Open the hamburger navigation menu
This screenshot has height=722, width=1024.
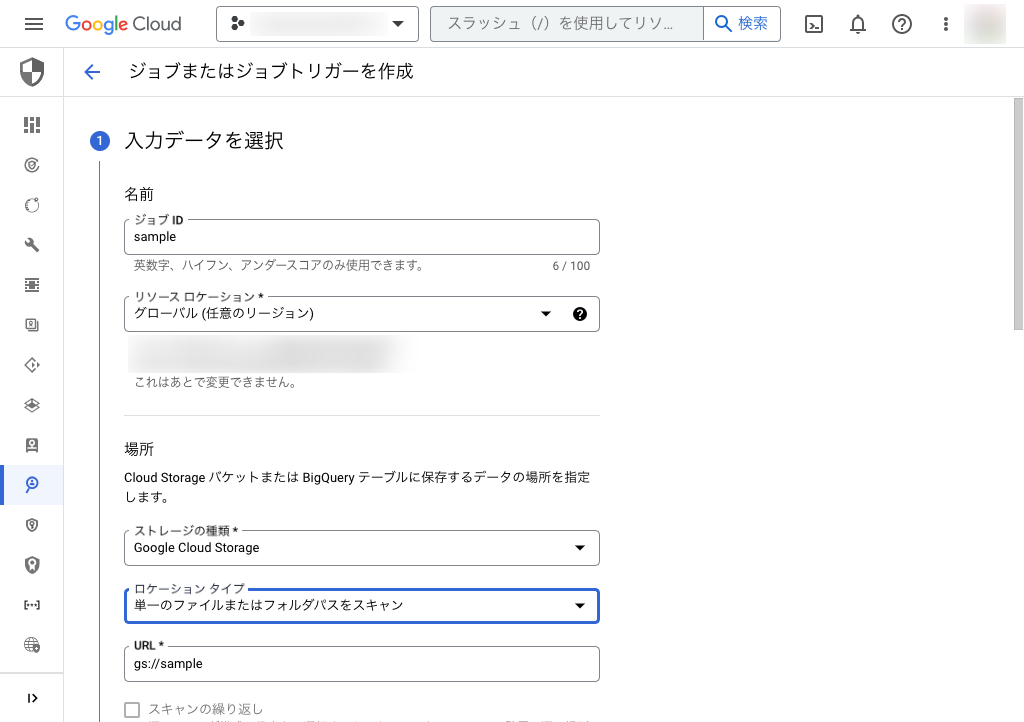pyautogui.click(x=32, y=24)
